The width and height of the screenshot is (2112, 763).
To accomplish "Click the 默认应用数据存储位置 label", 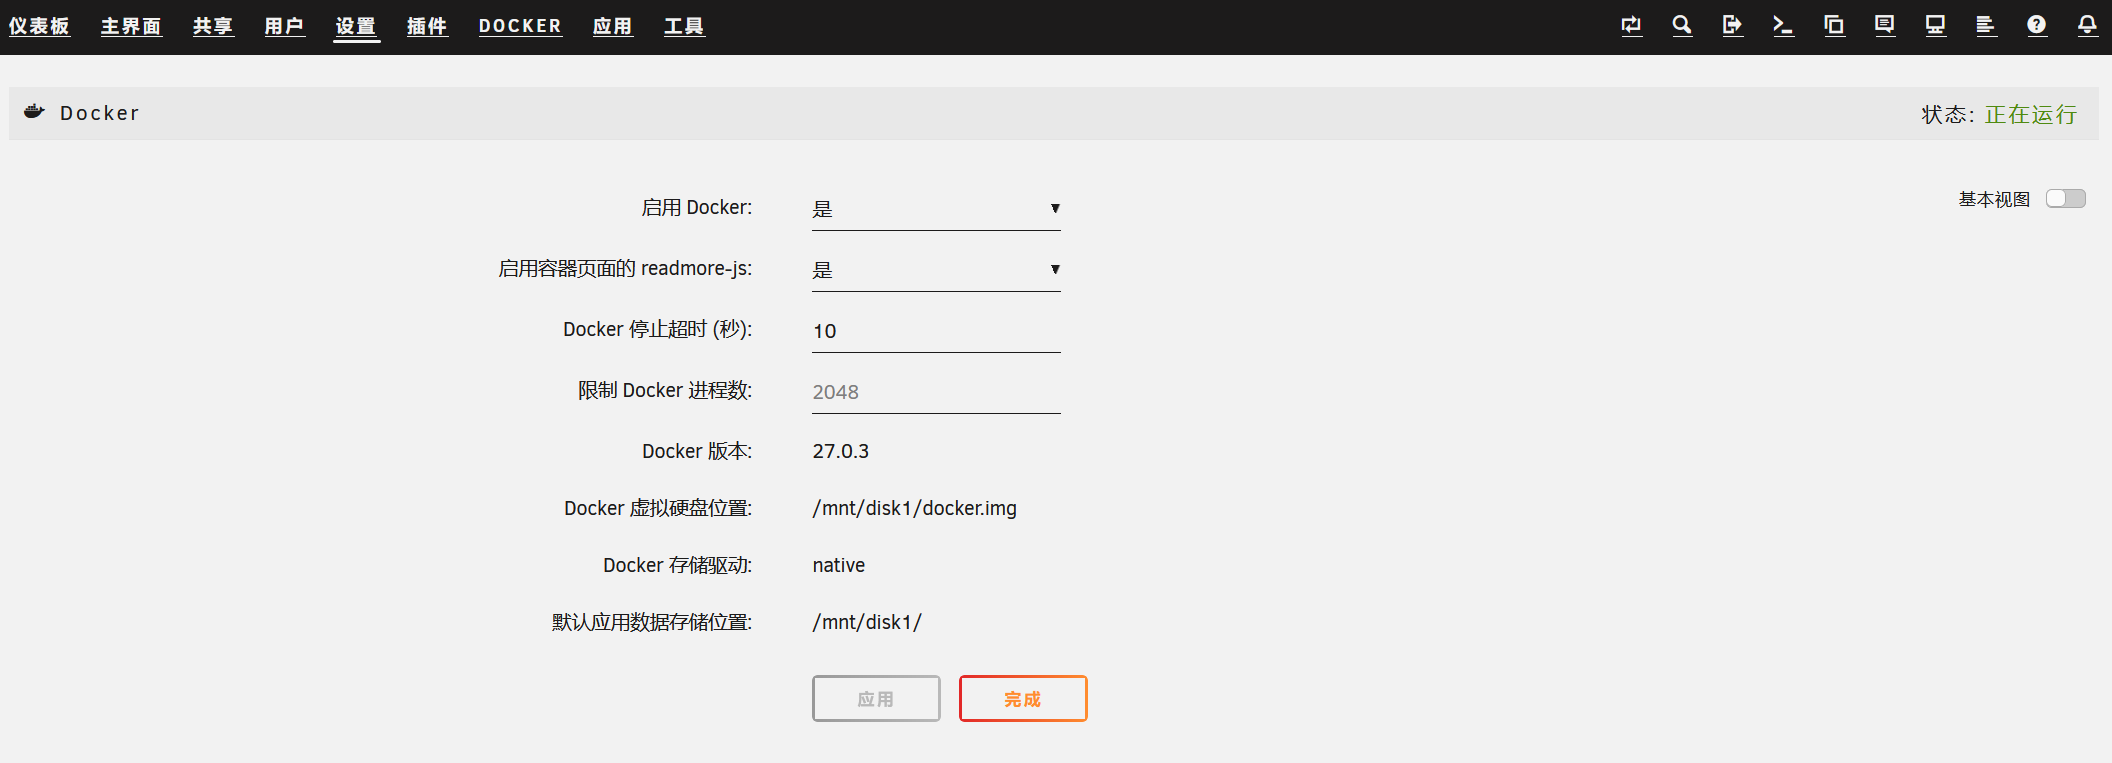I will (x=652, y=623).
